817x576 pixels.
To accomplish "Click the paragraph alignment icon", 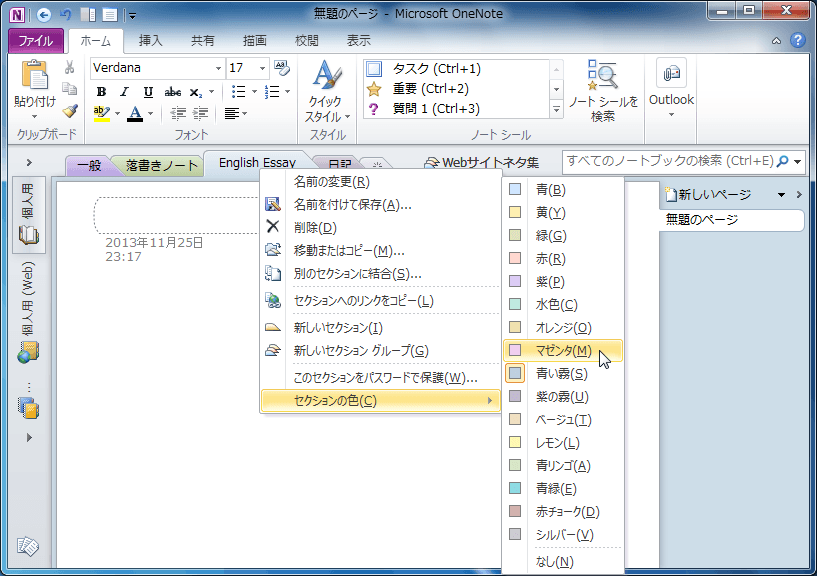I will coord(232,113).
